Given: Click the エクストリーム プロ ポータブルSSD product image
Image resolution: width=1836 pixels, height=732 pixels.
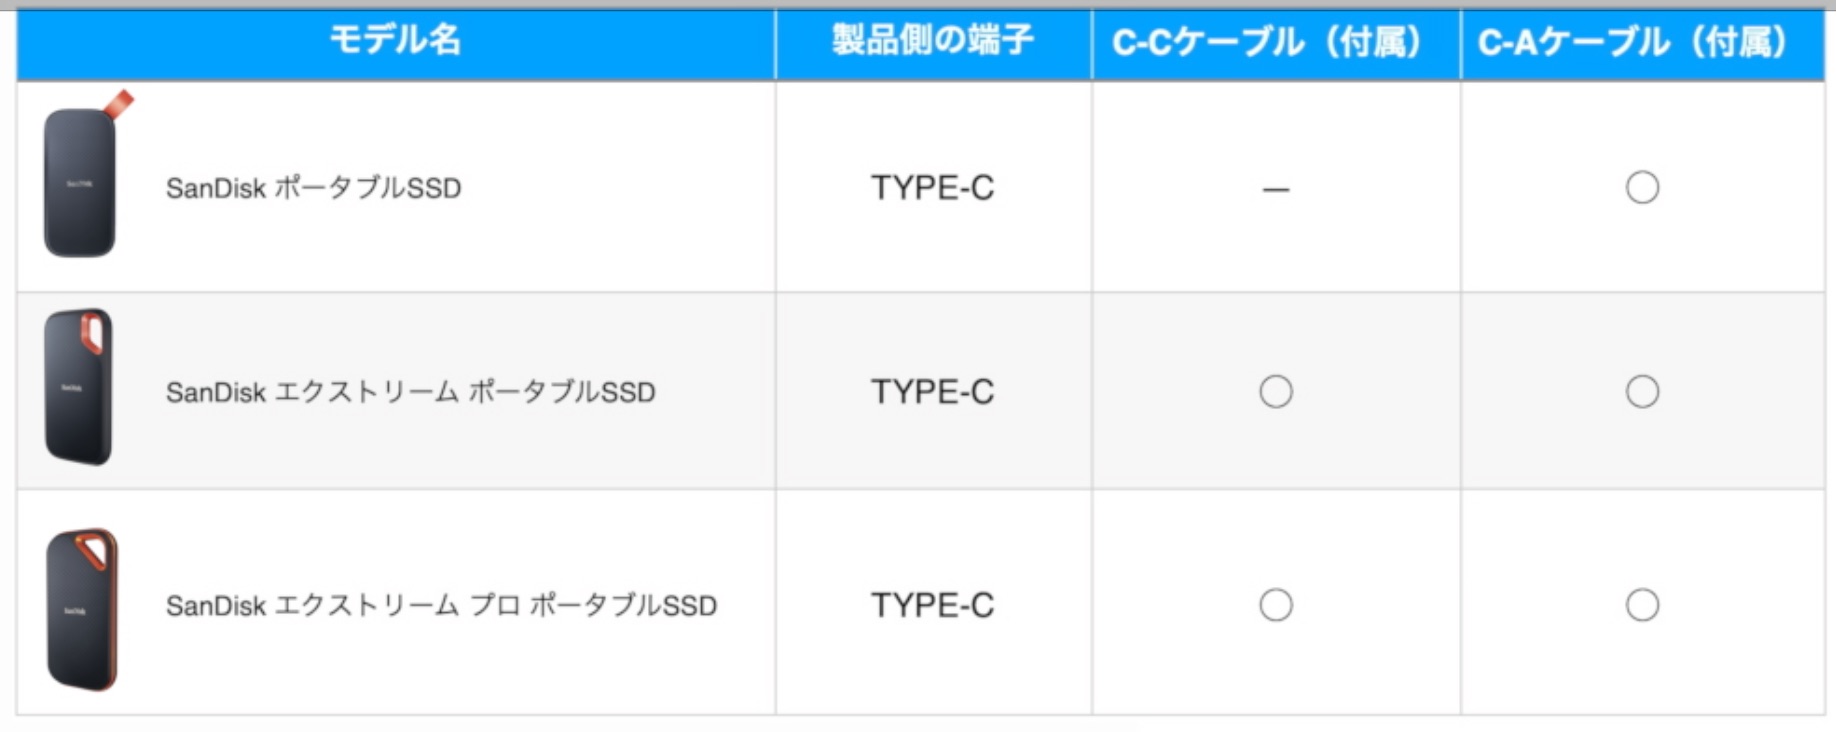Looking at the screenshot, I should (x=82, y=609).
